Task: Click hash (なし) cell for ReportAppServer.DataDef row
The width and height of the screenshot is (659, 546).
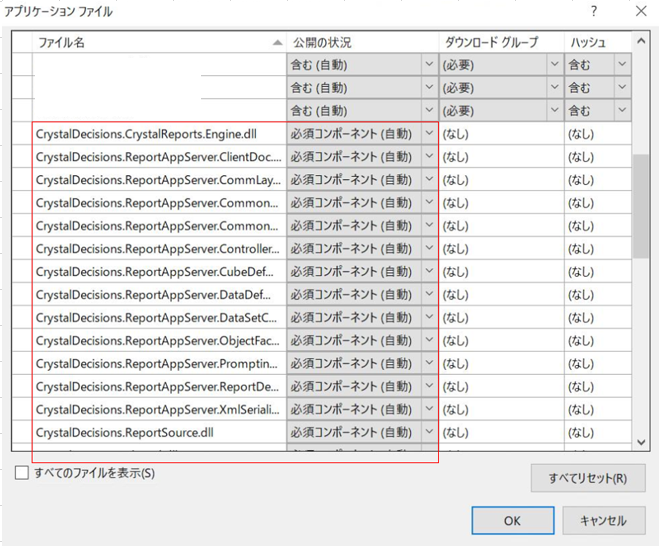Action: 598,294
